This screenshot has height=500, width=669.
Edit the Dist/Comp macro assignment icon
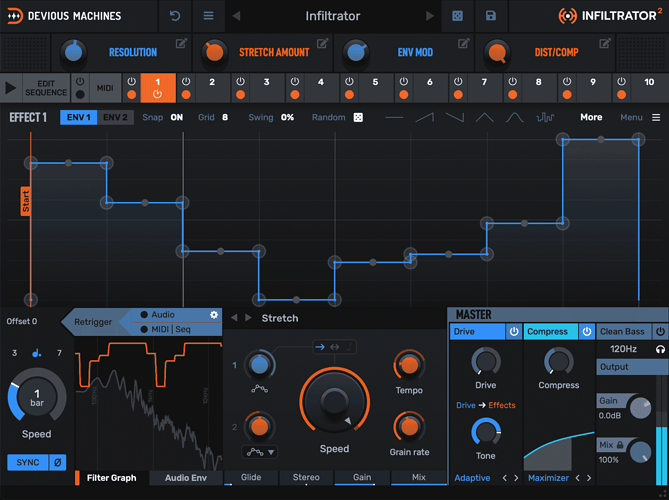point(605,43)
